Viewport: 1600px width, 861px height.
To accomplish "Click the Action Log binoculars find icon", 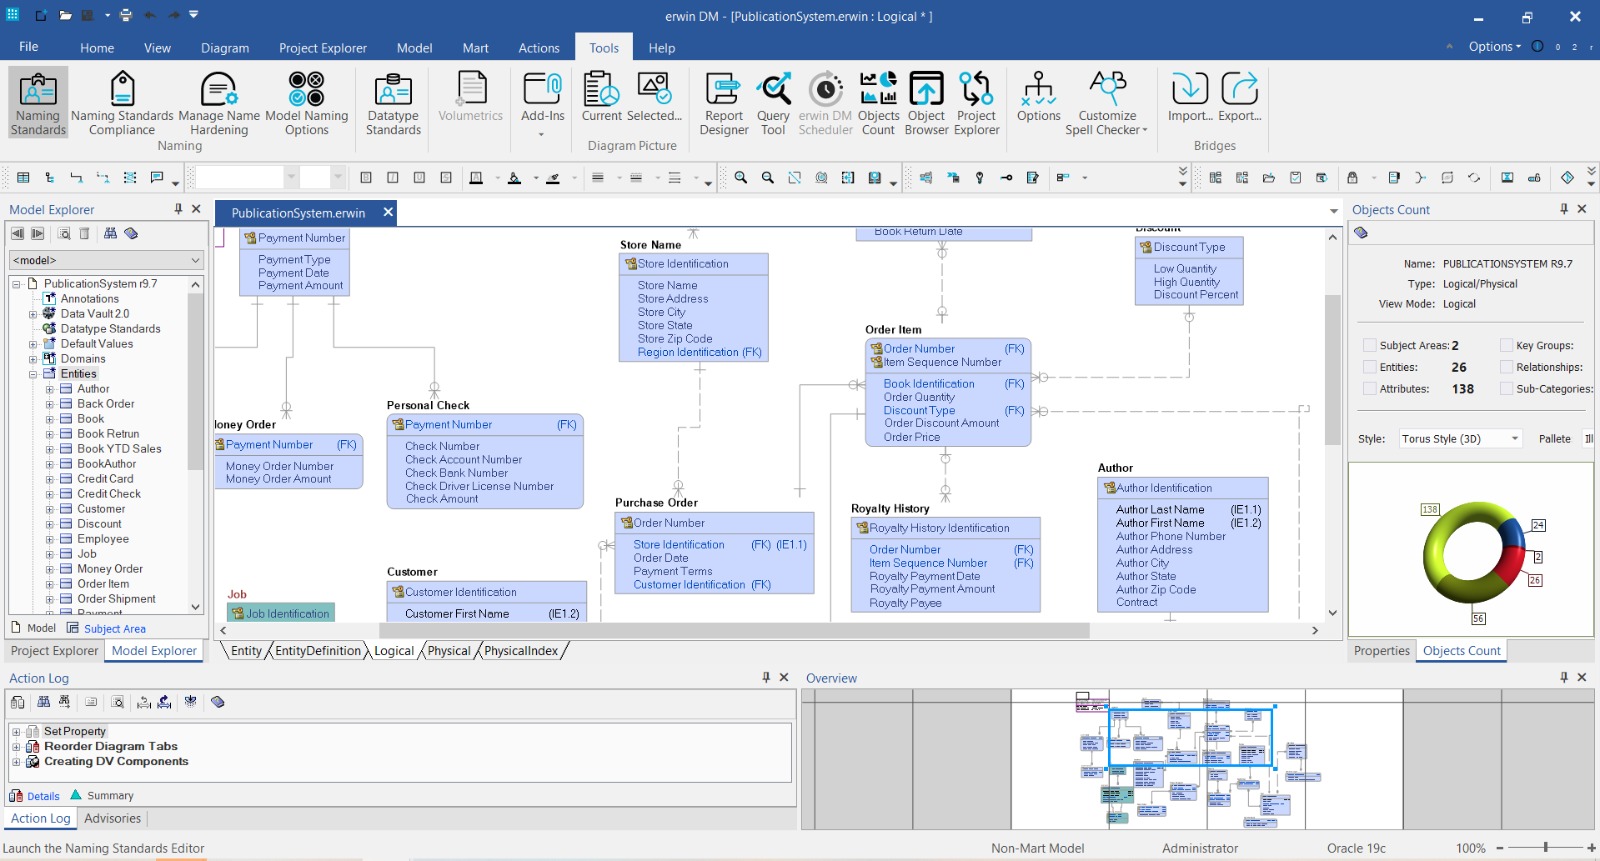I will tap(43, 702).
